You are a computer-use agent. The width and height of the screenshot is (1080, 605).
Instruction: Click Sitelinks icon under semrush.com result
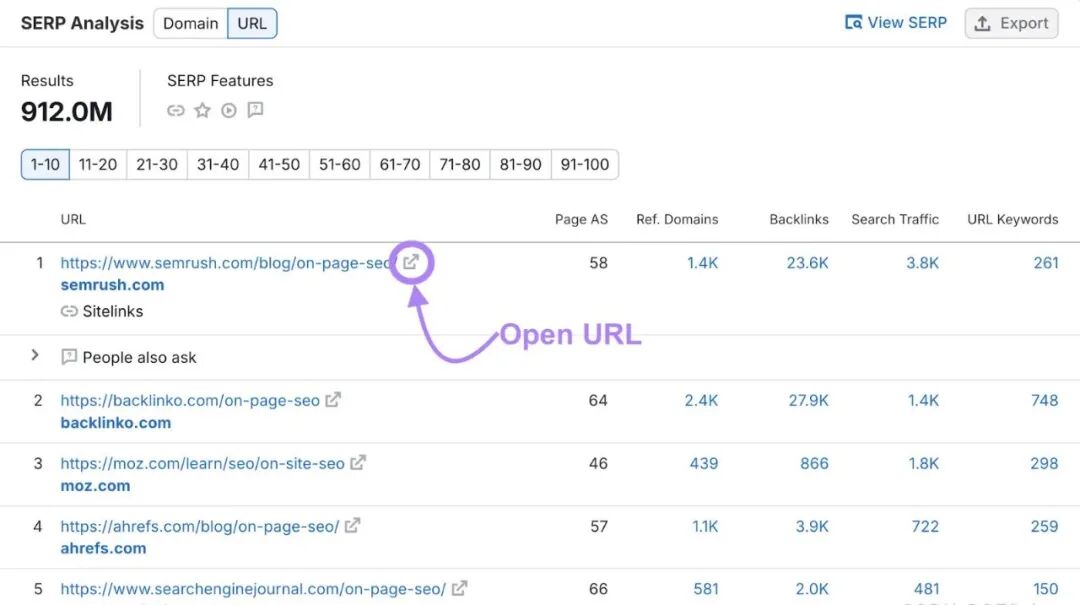point(69,311)
